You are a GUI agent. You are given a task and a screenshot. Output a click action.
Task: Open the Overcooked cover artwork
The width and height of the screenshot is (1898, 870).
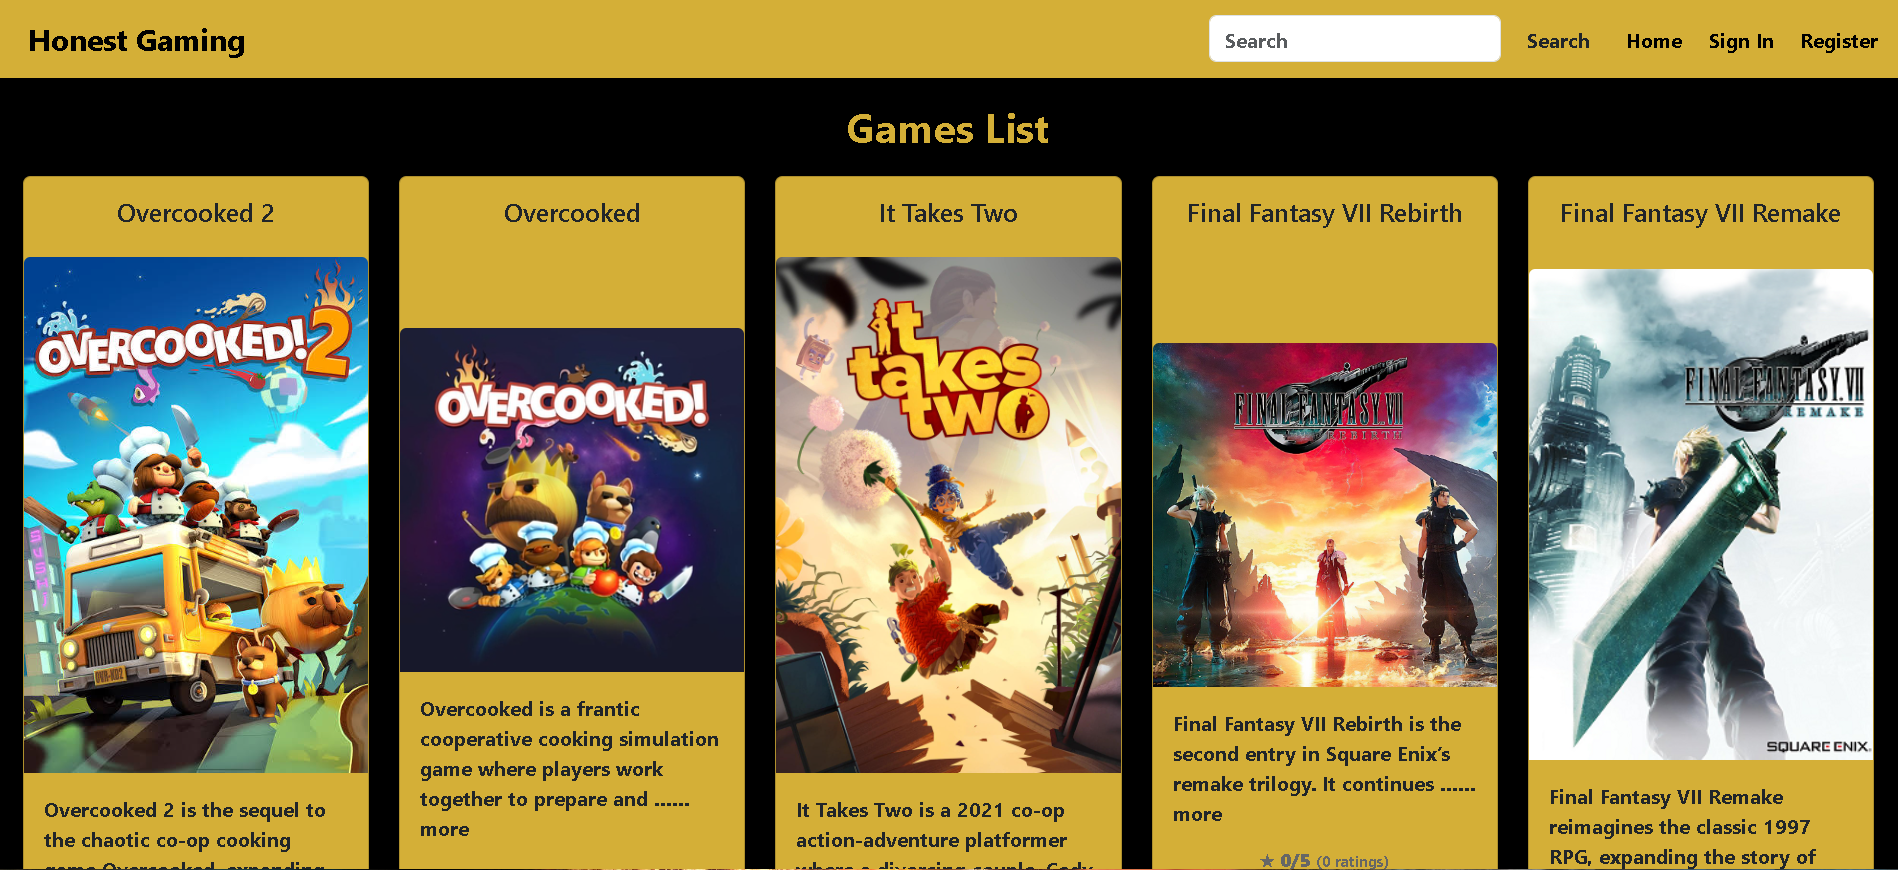pyautogui.click(x=572, y=500)
